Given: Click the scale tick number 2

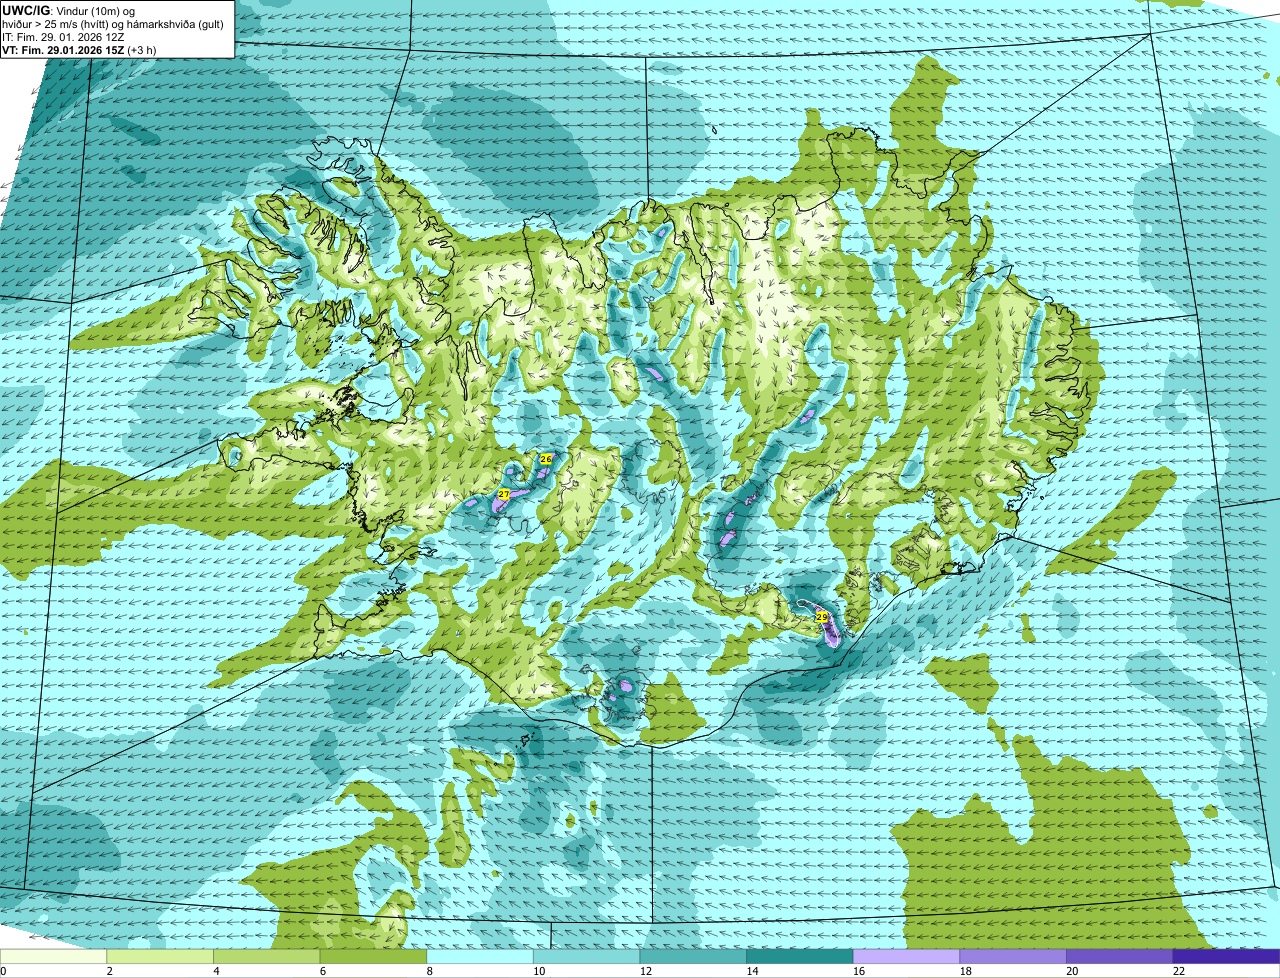Looking at the screenshot, I should click(109, 971).
